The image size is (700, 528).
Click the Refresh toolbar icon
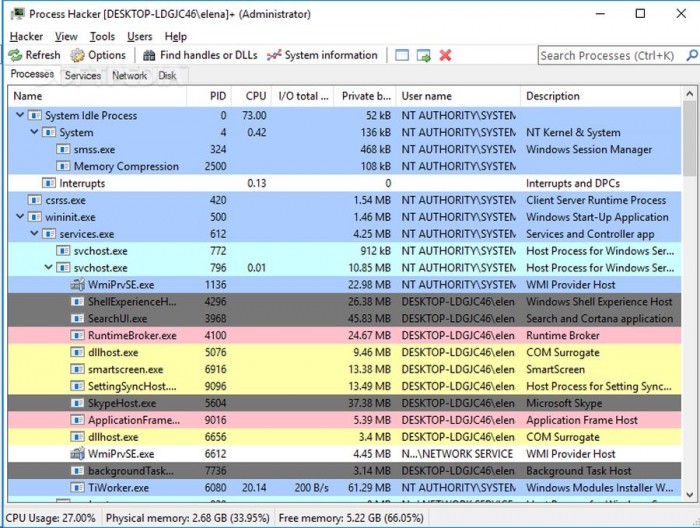[16, 55]
